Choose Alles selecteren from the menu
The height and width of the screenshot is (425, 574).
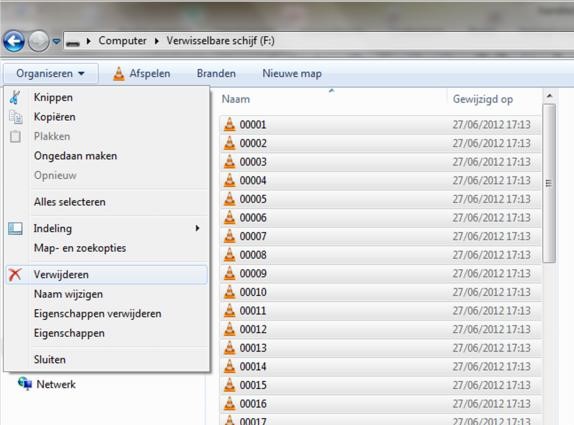point(70,202)
